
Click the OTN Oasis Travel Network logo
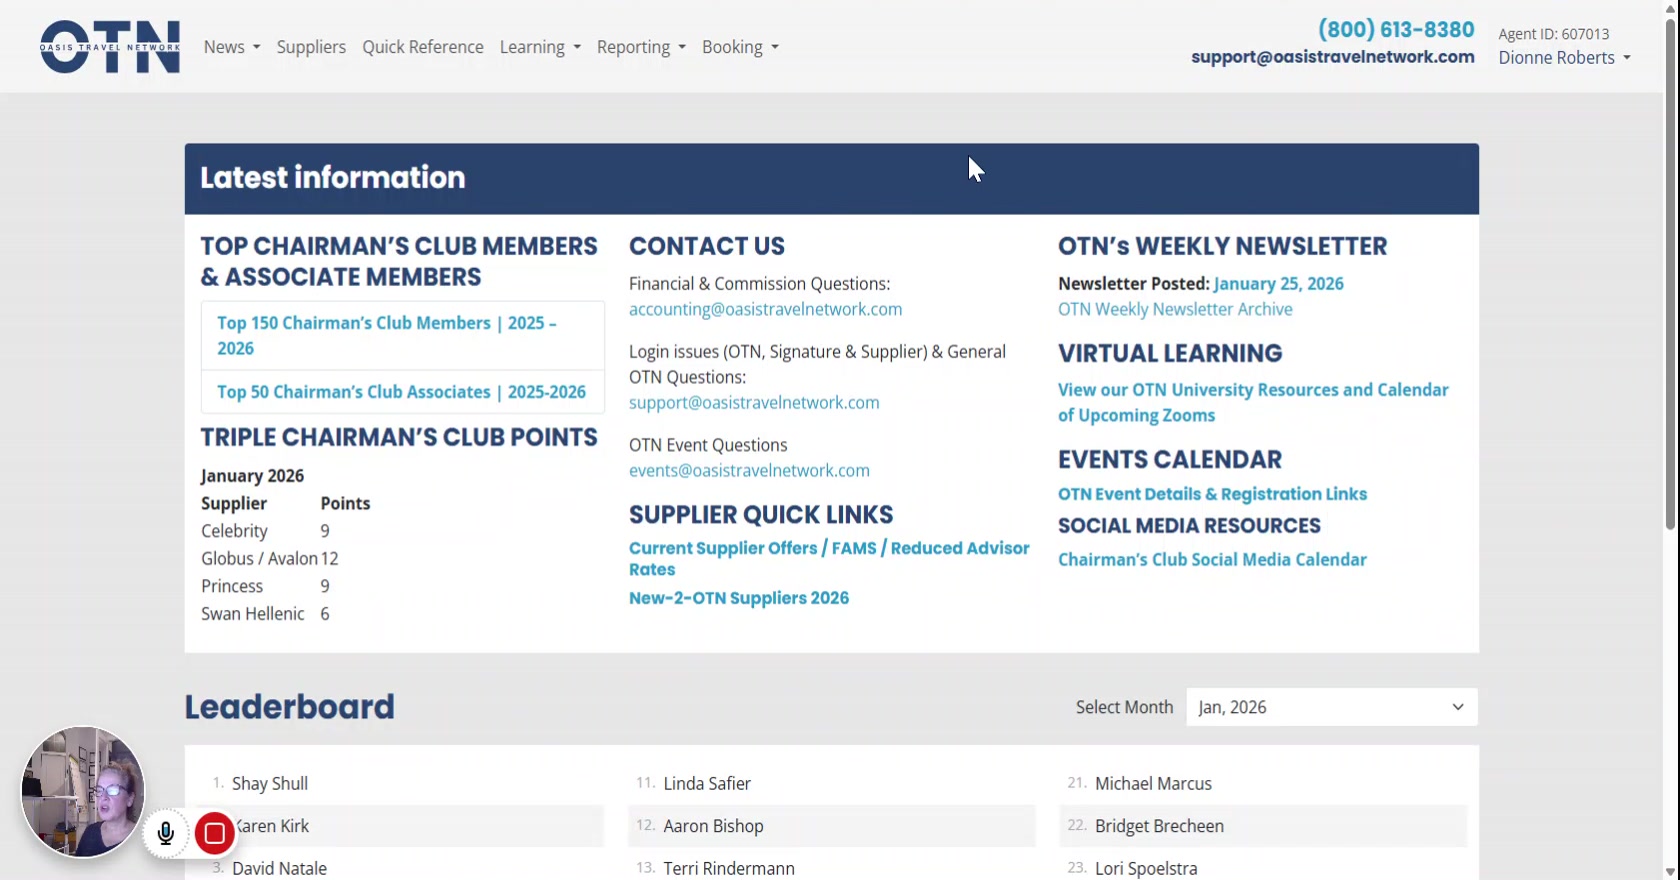pyautogui.click(x=110, y=47)
